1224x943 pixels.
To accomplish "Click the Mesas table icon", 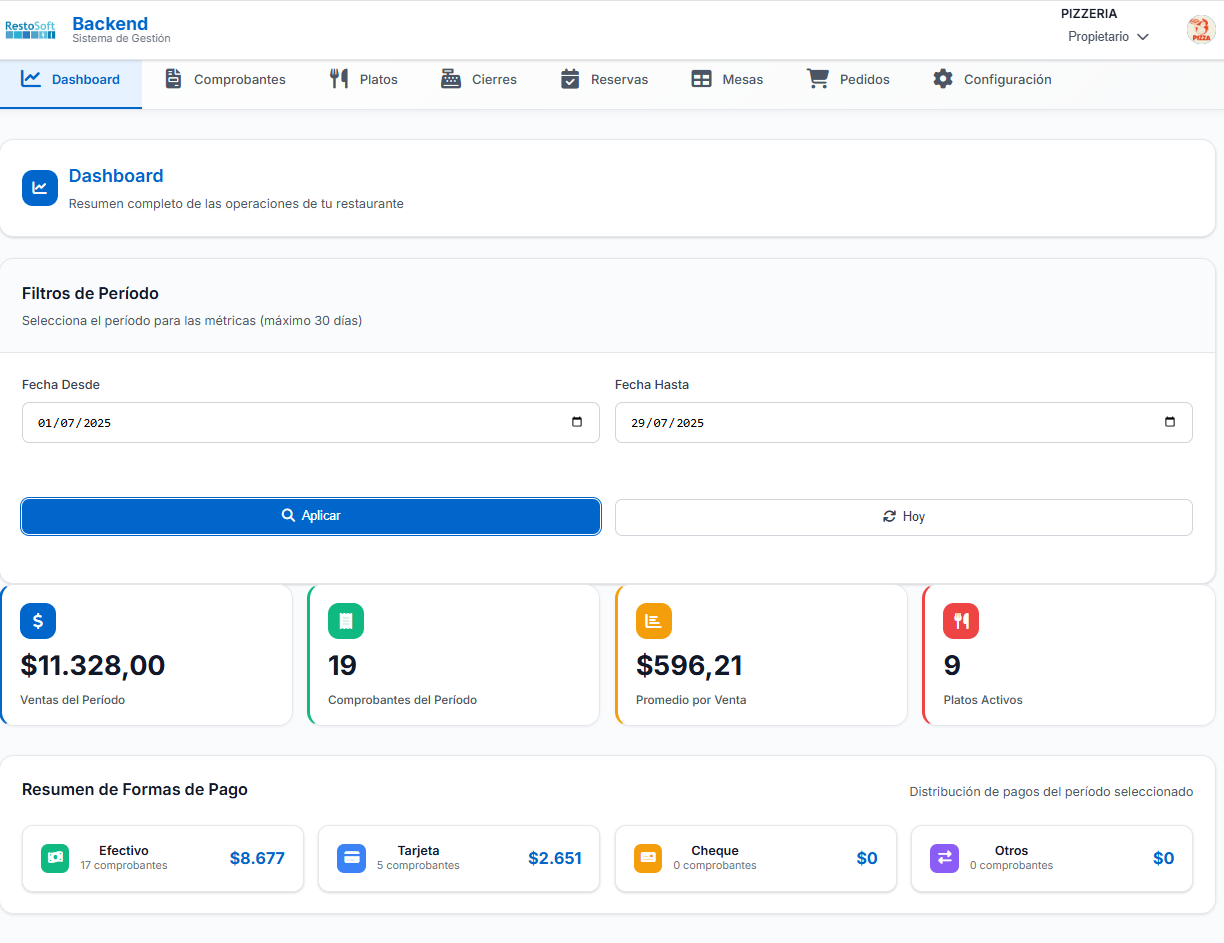I will pos(701,79).
